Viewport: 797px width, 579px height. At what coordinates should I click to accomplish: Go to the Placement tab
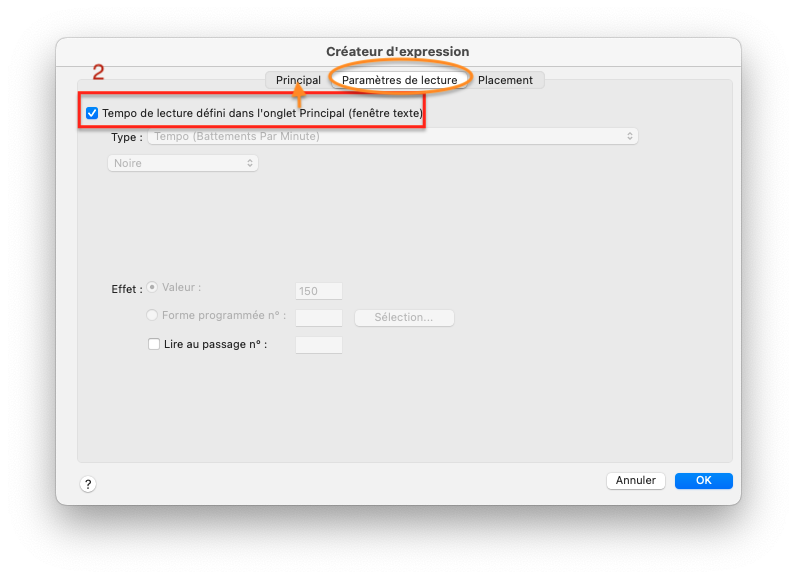505,80
